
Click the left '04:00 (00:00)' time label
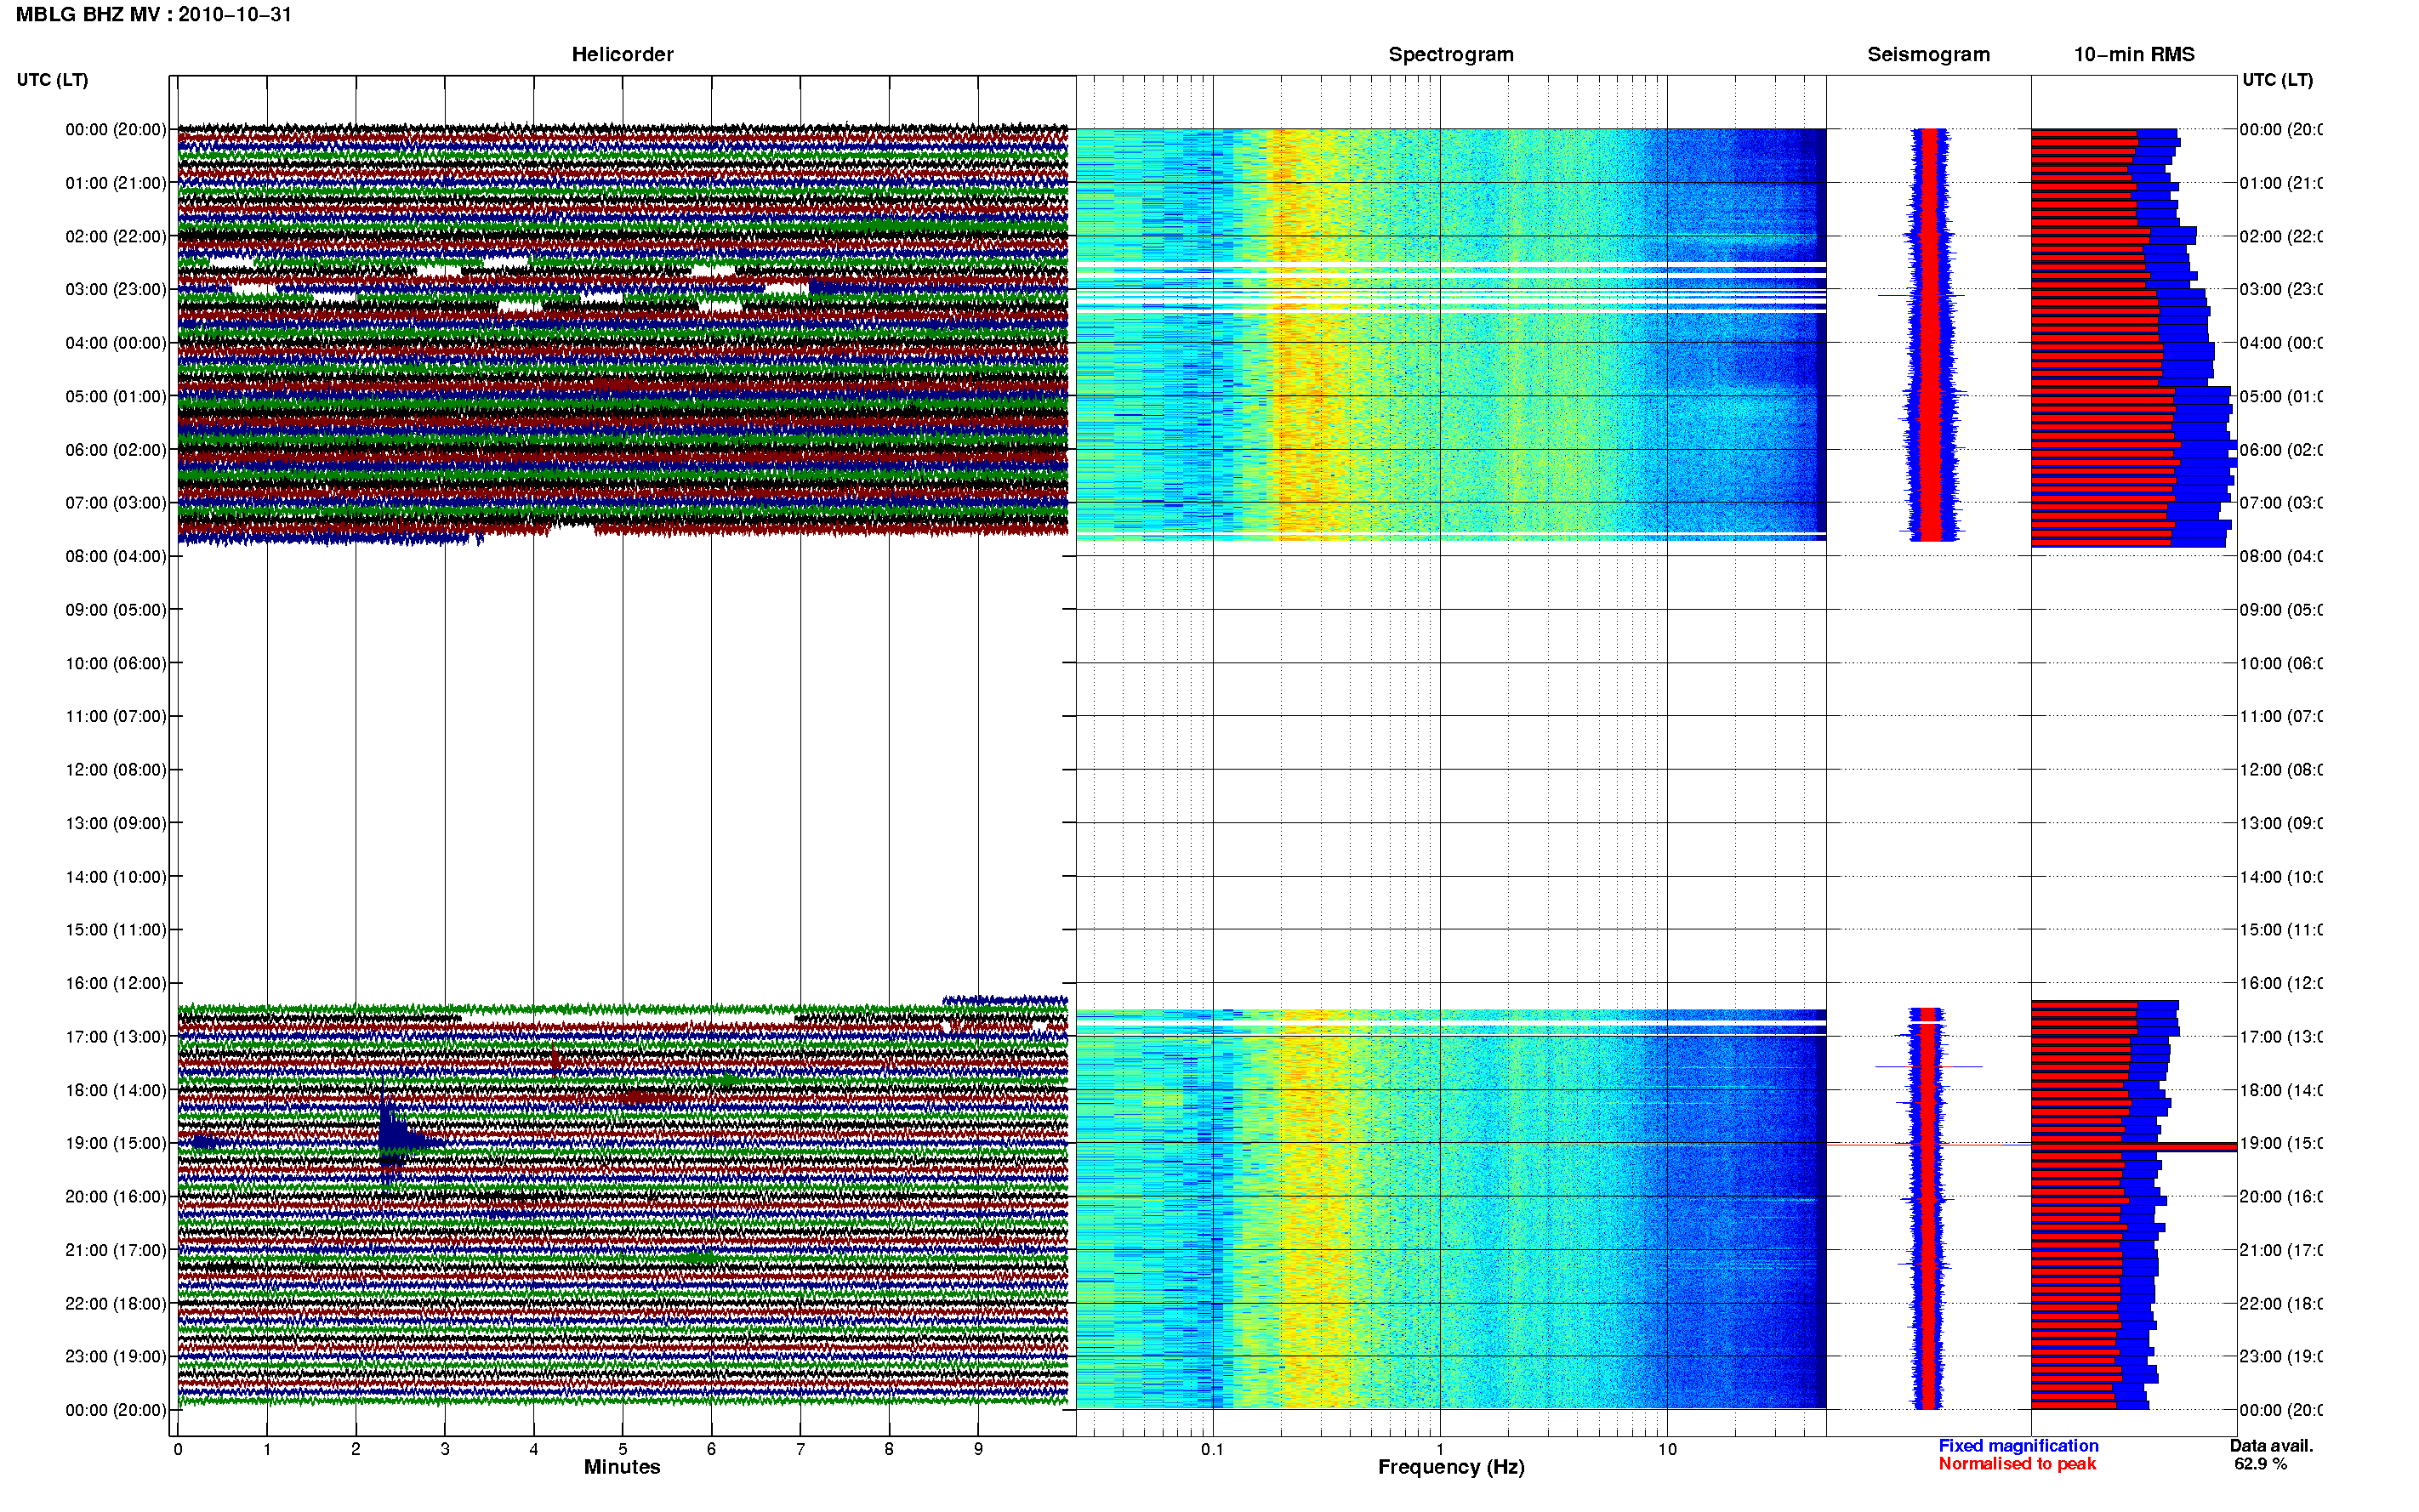pyautogui.click(x=116, y=343)
